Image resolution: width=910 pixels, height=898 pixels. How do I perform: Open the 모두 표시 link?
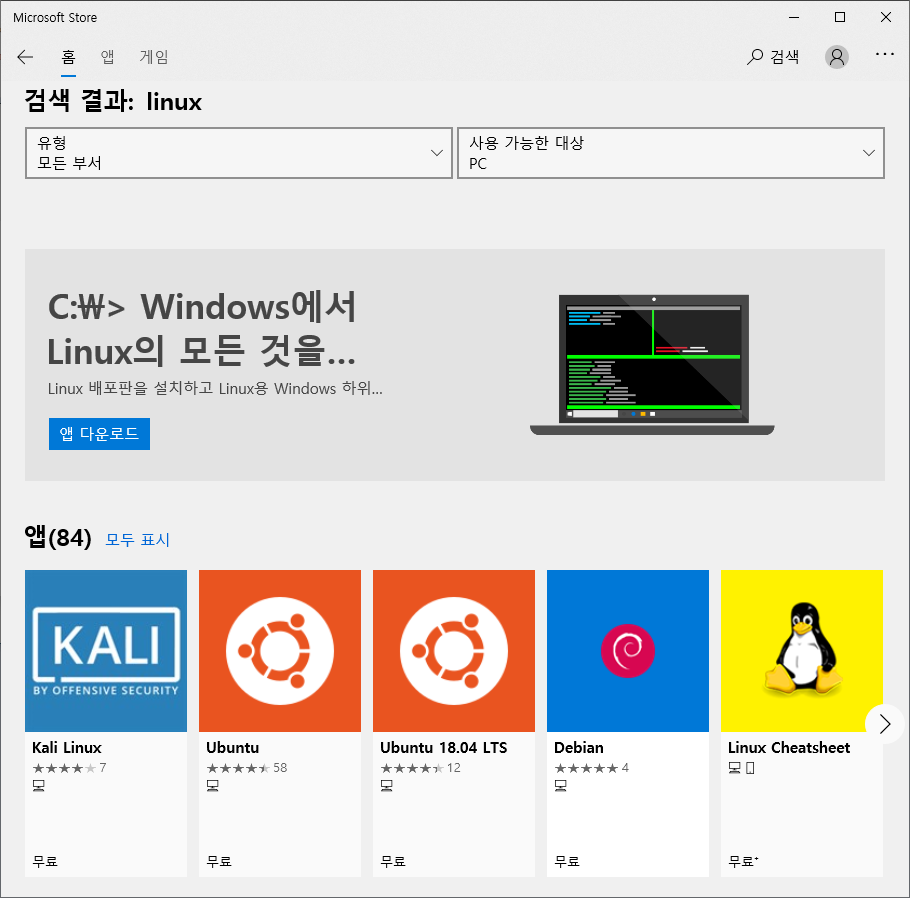138,540
